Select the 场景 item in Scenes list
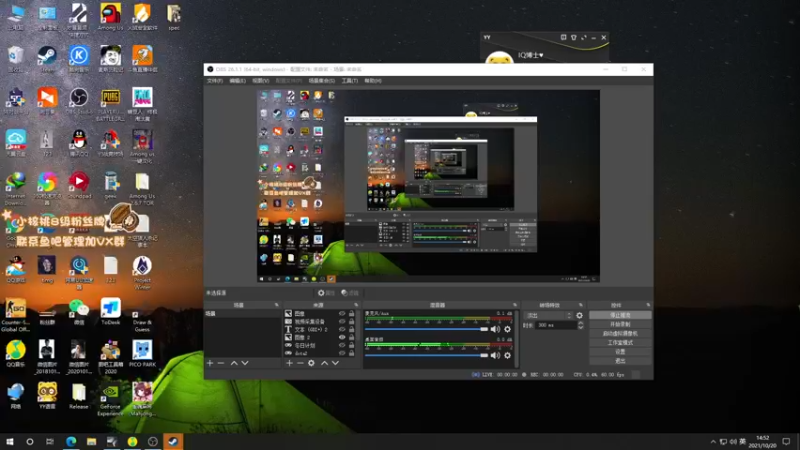 tap(242, 313)
